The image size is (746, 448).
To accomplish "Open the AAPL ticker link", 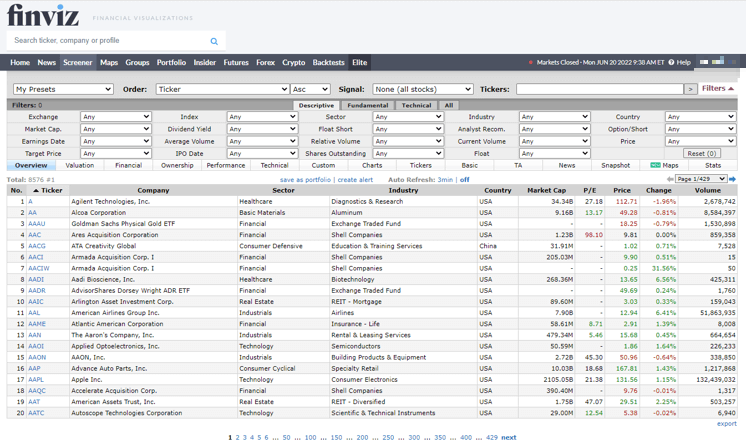I will (x=36, y=380).
